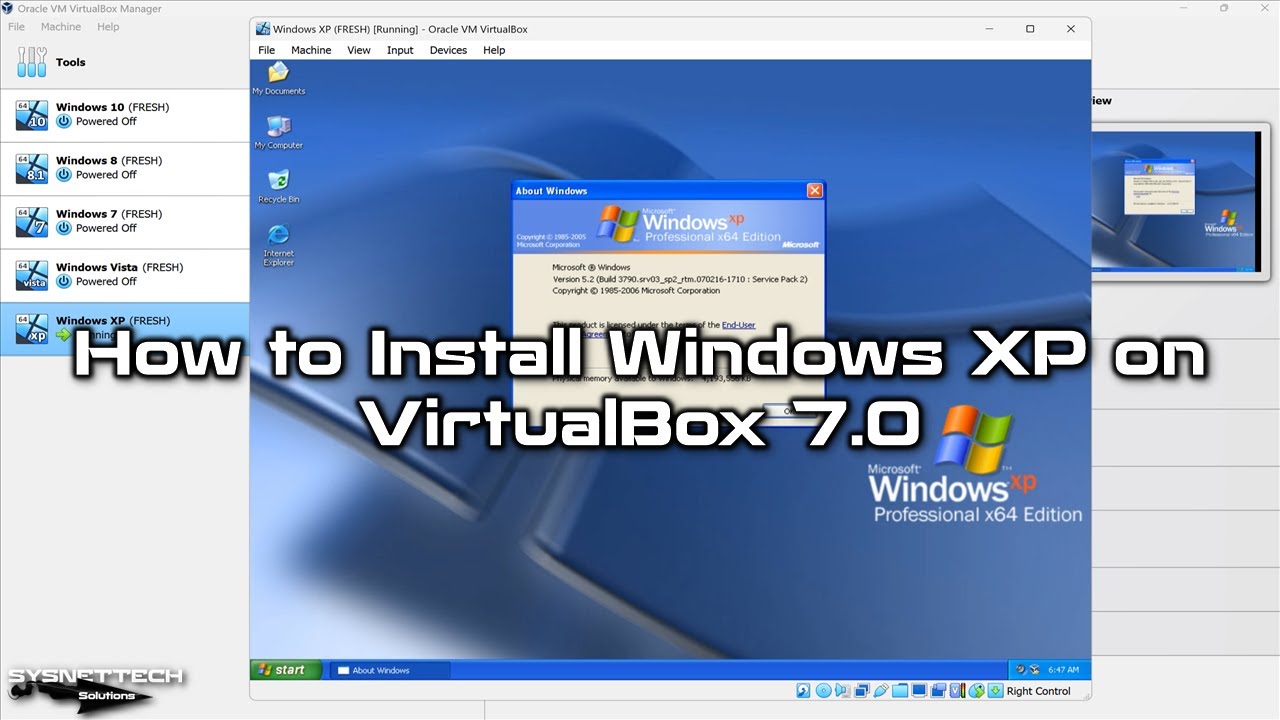Click the Windows 10 VM OS icon
The width and height of the screenshot is (1280, 720).
[32, 115]
